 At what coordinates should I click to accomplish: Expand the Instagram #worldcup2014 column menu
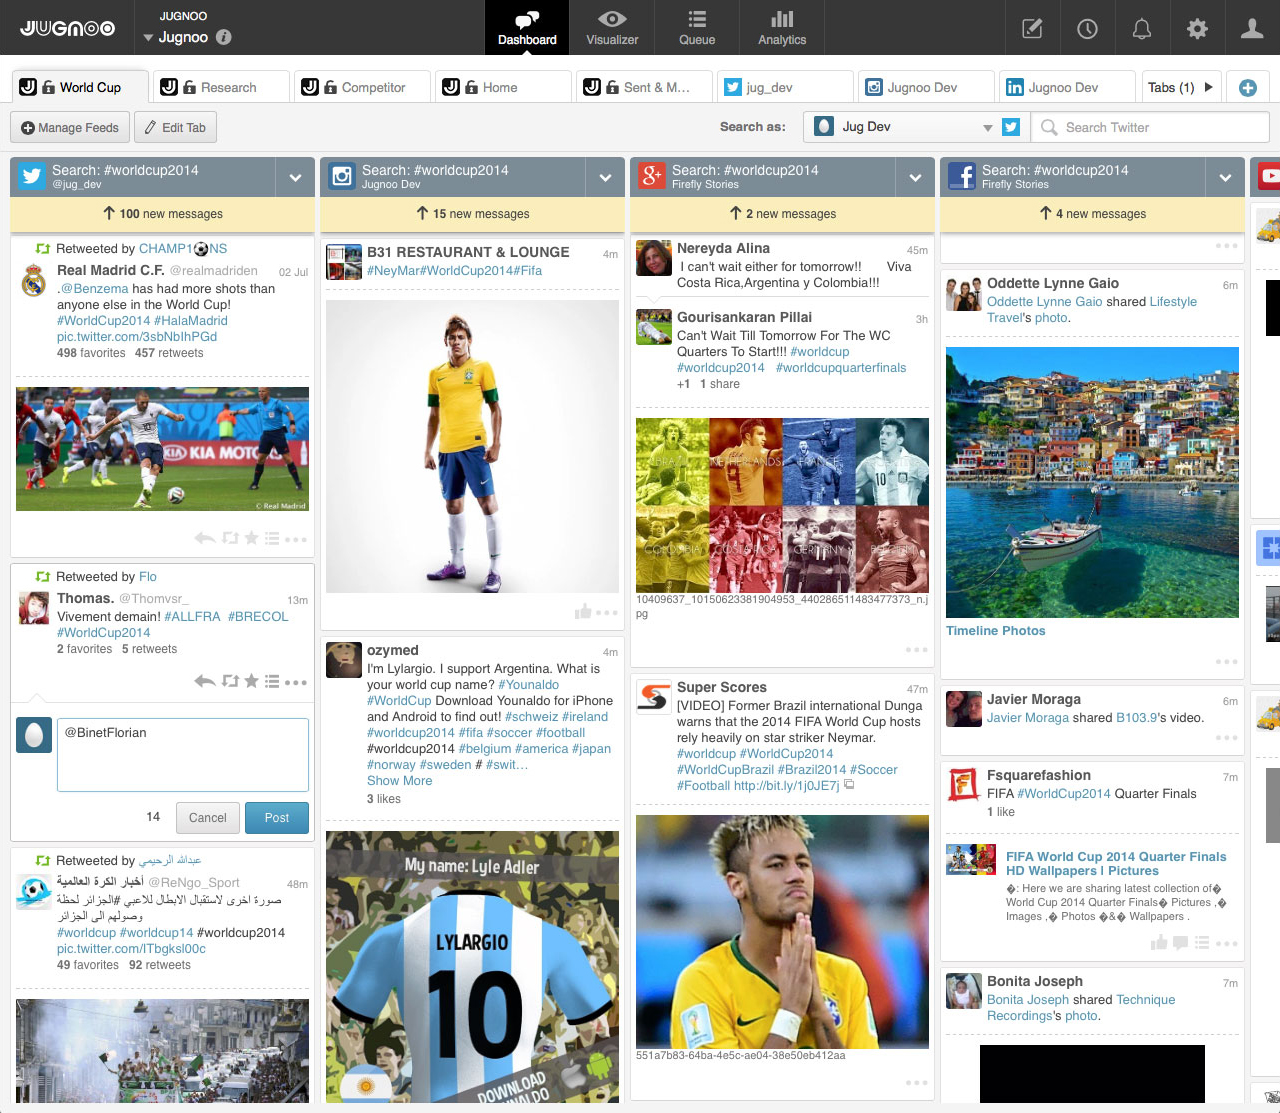[x=605, y=177]
